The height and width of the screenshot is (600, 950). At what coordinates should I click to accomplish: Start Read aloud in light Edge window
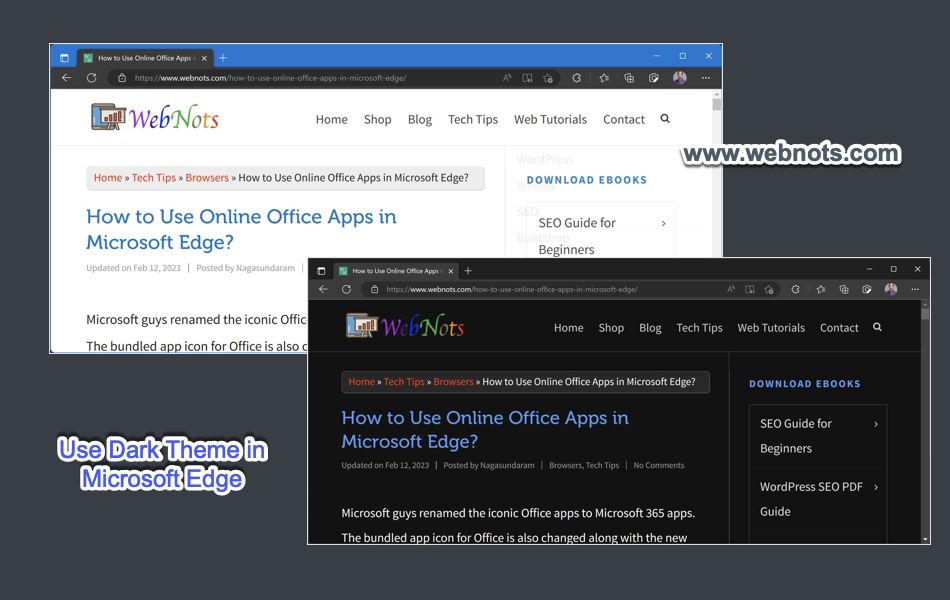(x=507, y=78)
